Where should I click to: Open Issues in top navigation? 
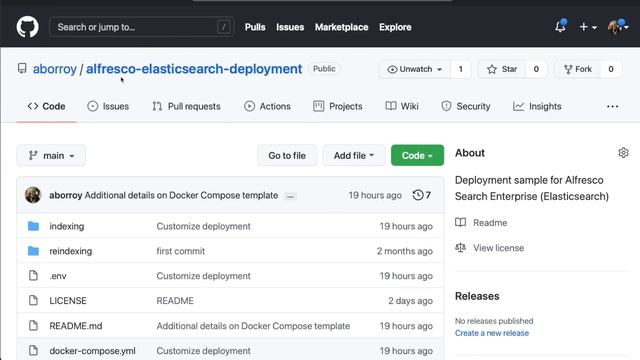click(290, 27)
